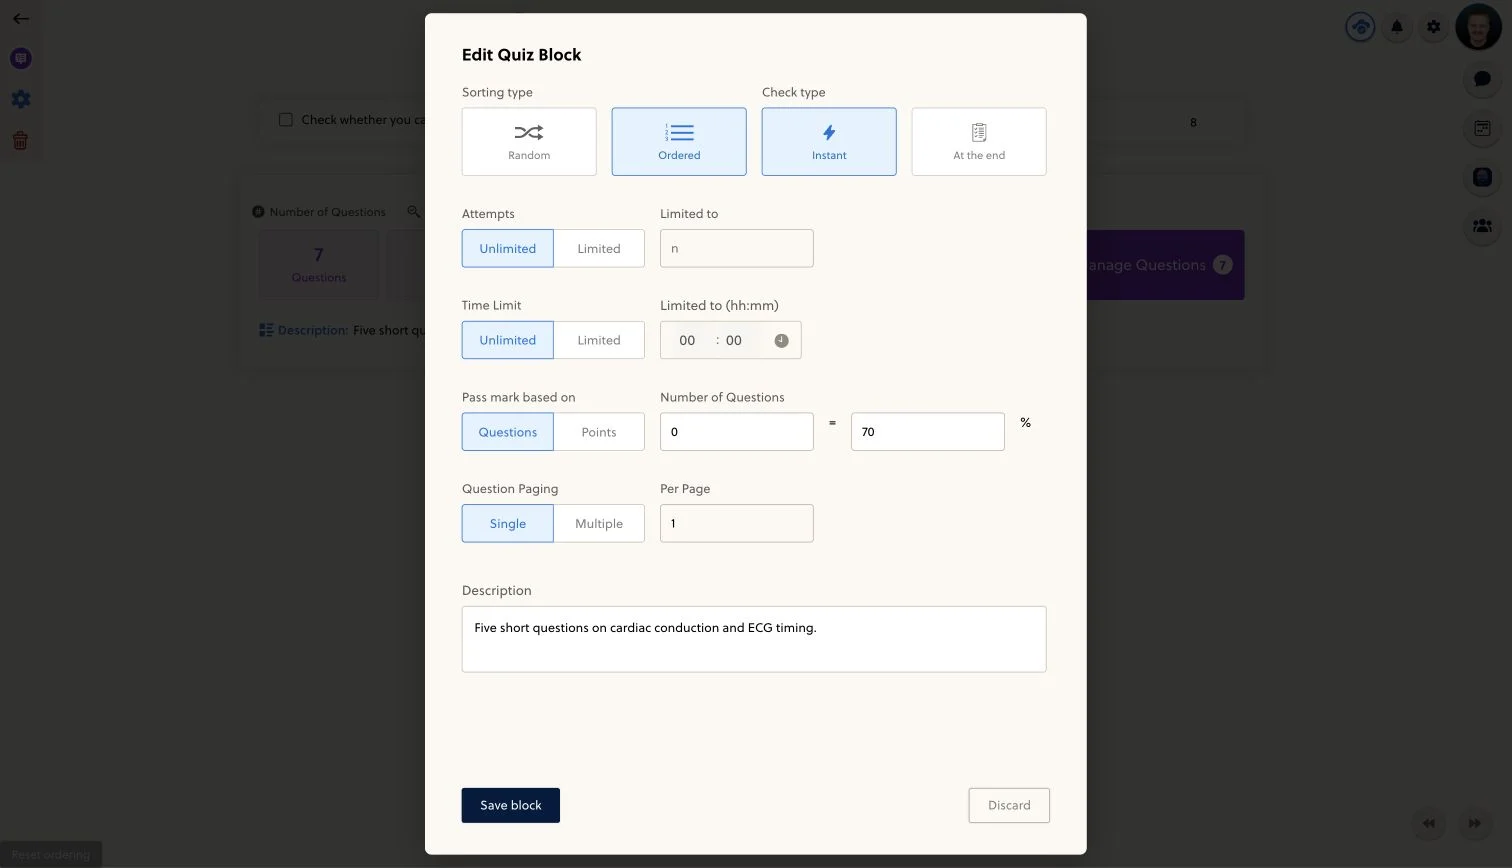Click the Discard button

pyautogui.click(x=1009, y=806)
